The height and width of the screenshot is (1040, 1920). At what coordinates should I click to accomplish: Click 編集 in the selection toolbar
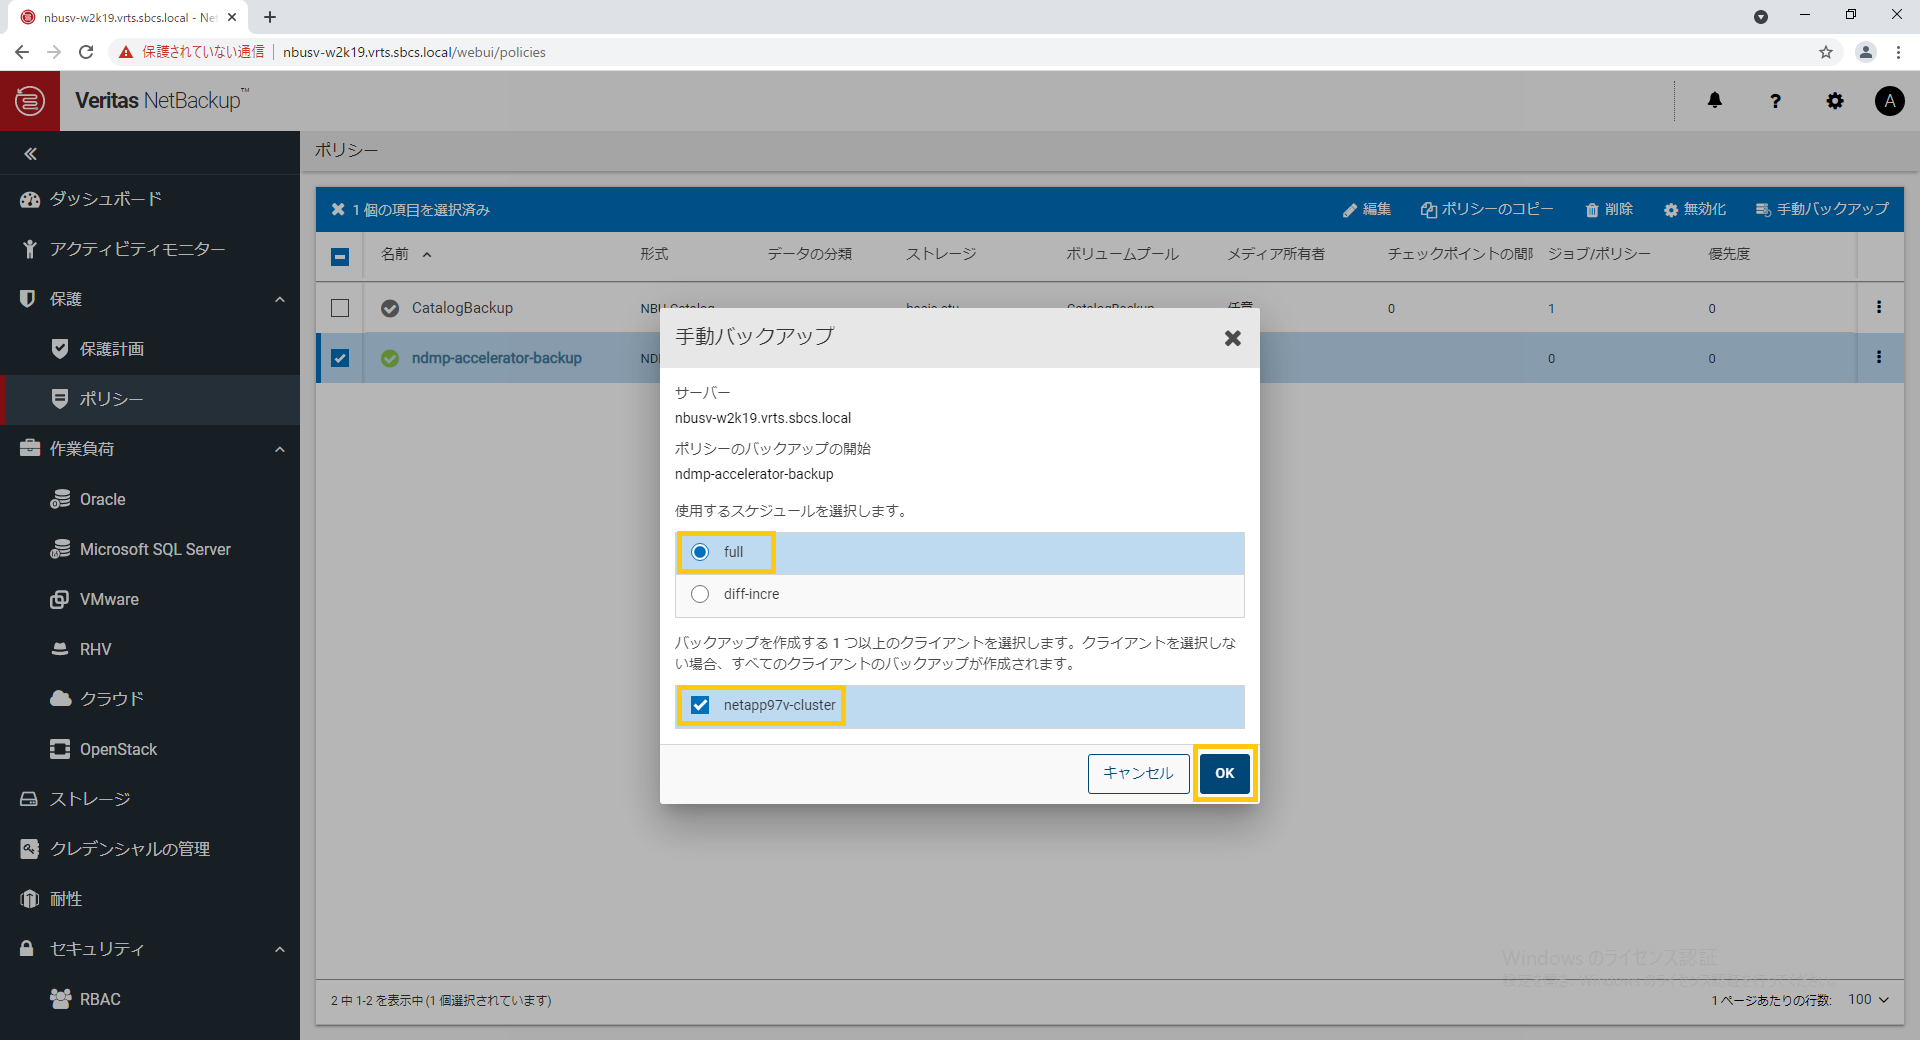click(1367, 209)
